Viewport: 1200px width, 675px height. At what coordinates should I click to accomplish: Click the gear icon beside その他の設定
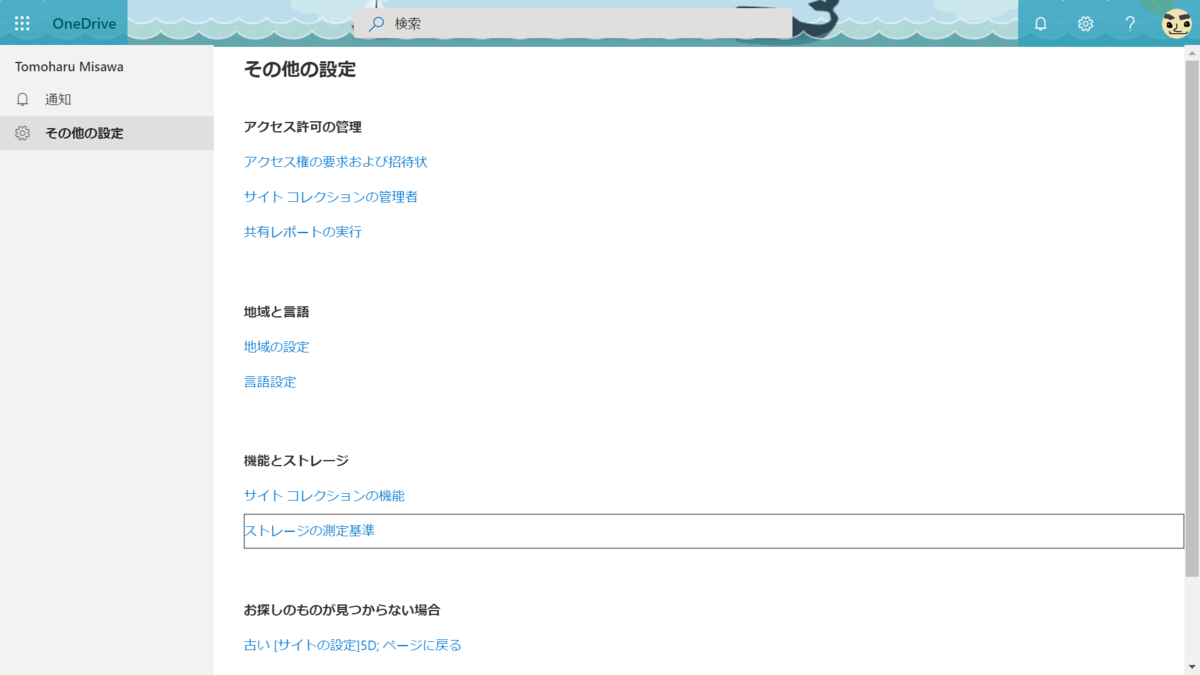(22, 133)
